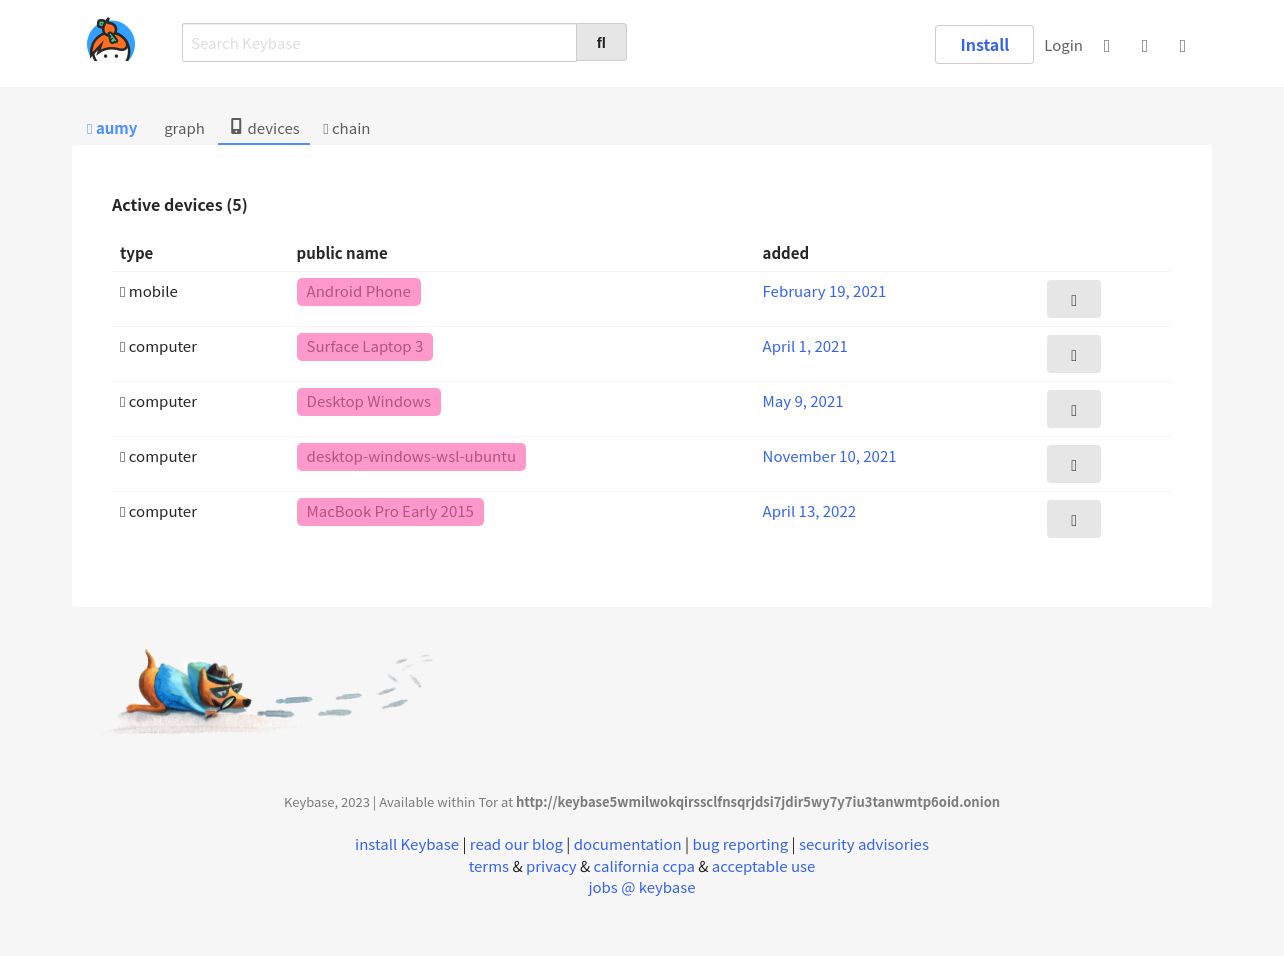The width and height of the screenshot is (1284, 956).
Task: Open the jobs @ keybase link
Action: (x=642, y=887)
